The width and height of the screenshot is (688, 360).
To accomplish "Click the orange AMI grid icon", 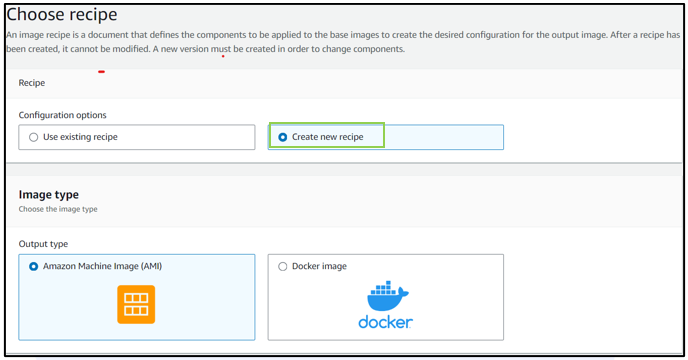I will coord(136,304).
